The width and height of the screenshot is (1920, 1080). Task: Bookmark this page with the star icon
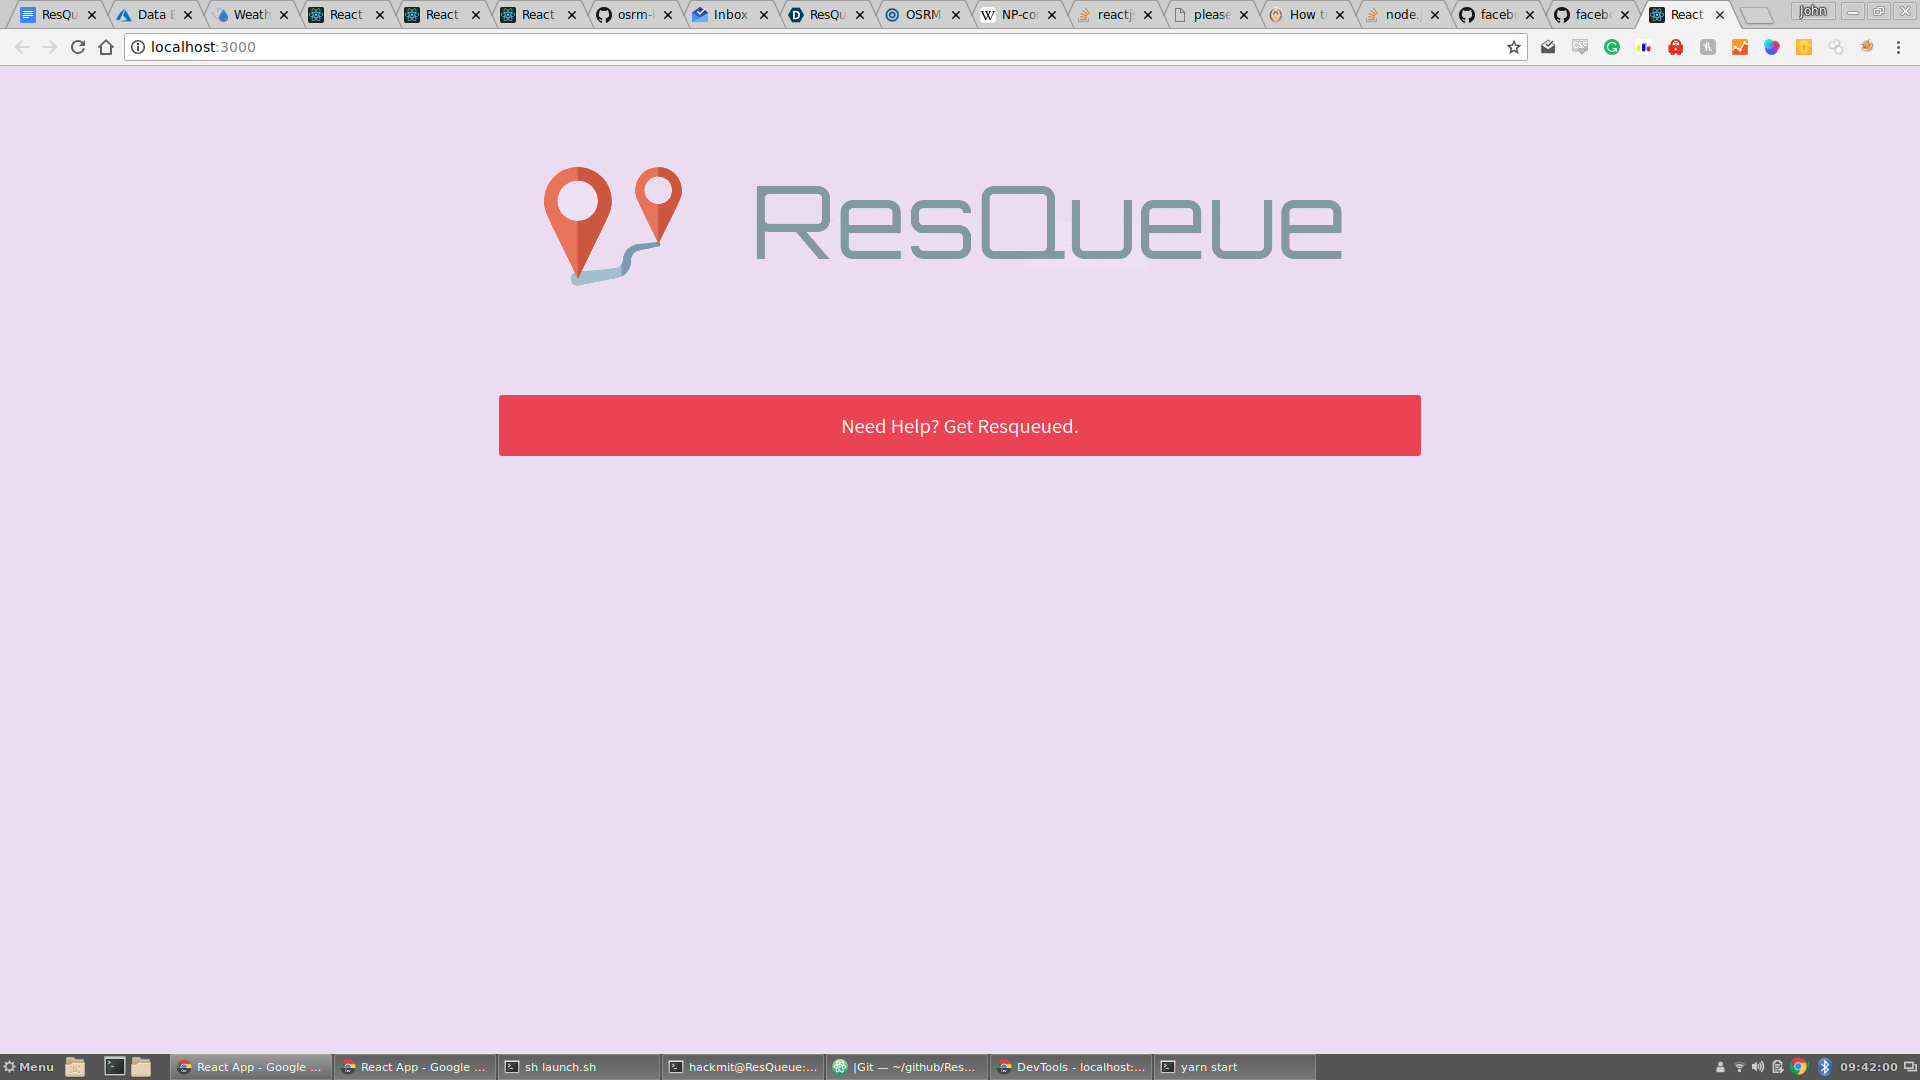1513,47
